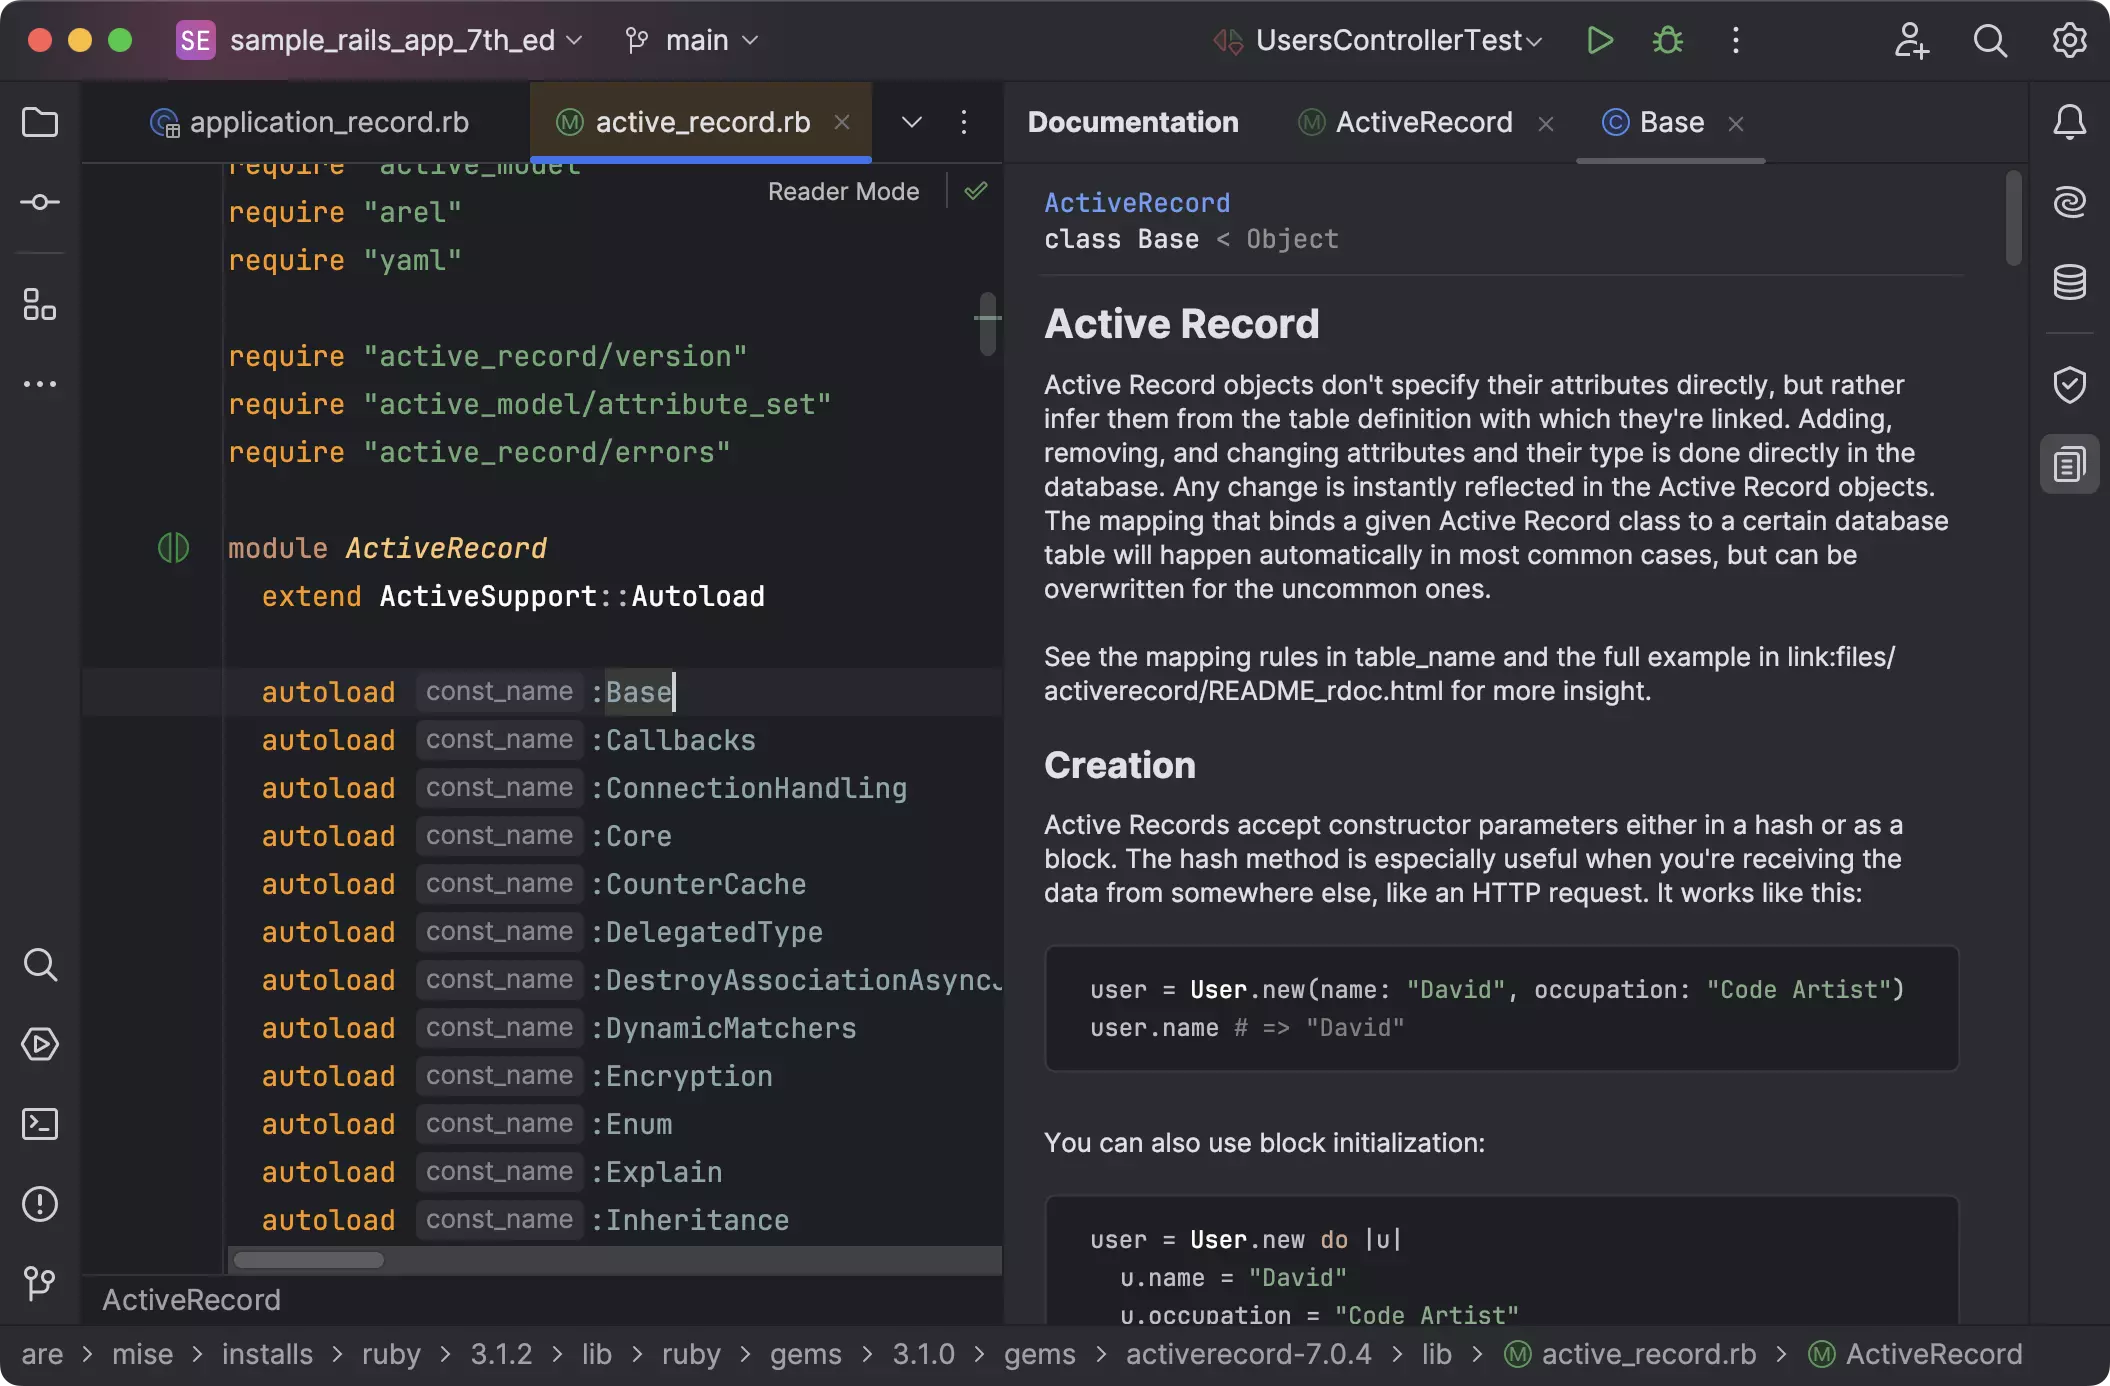Open the AI Assistant spiral icon
This screenshot has height=1386, width=2110.
2069,203
